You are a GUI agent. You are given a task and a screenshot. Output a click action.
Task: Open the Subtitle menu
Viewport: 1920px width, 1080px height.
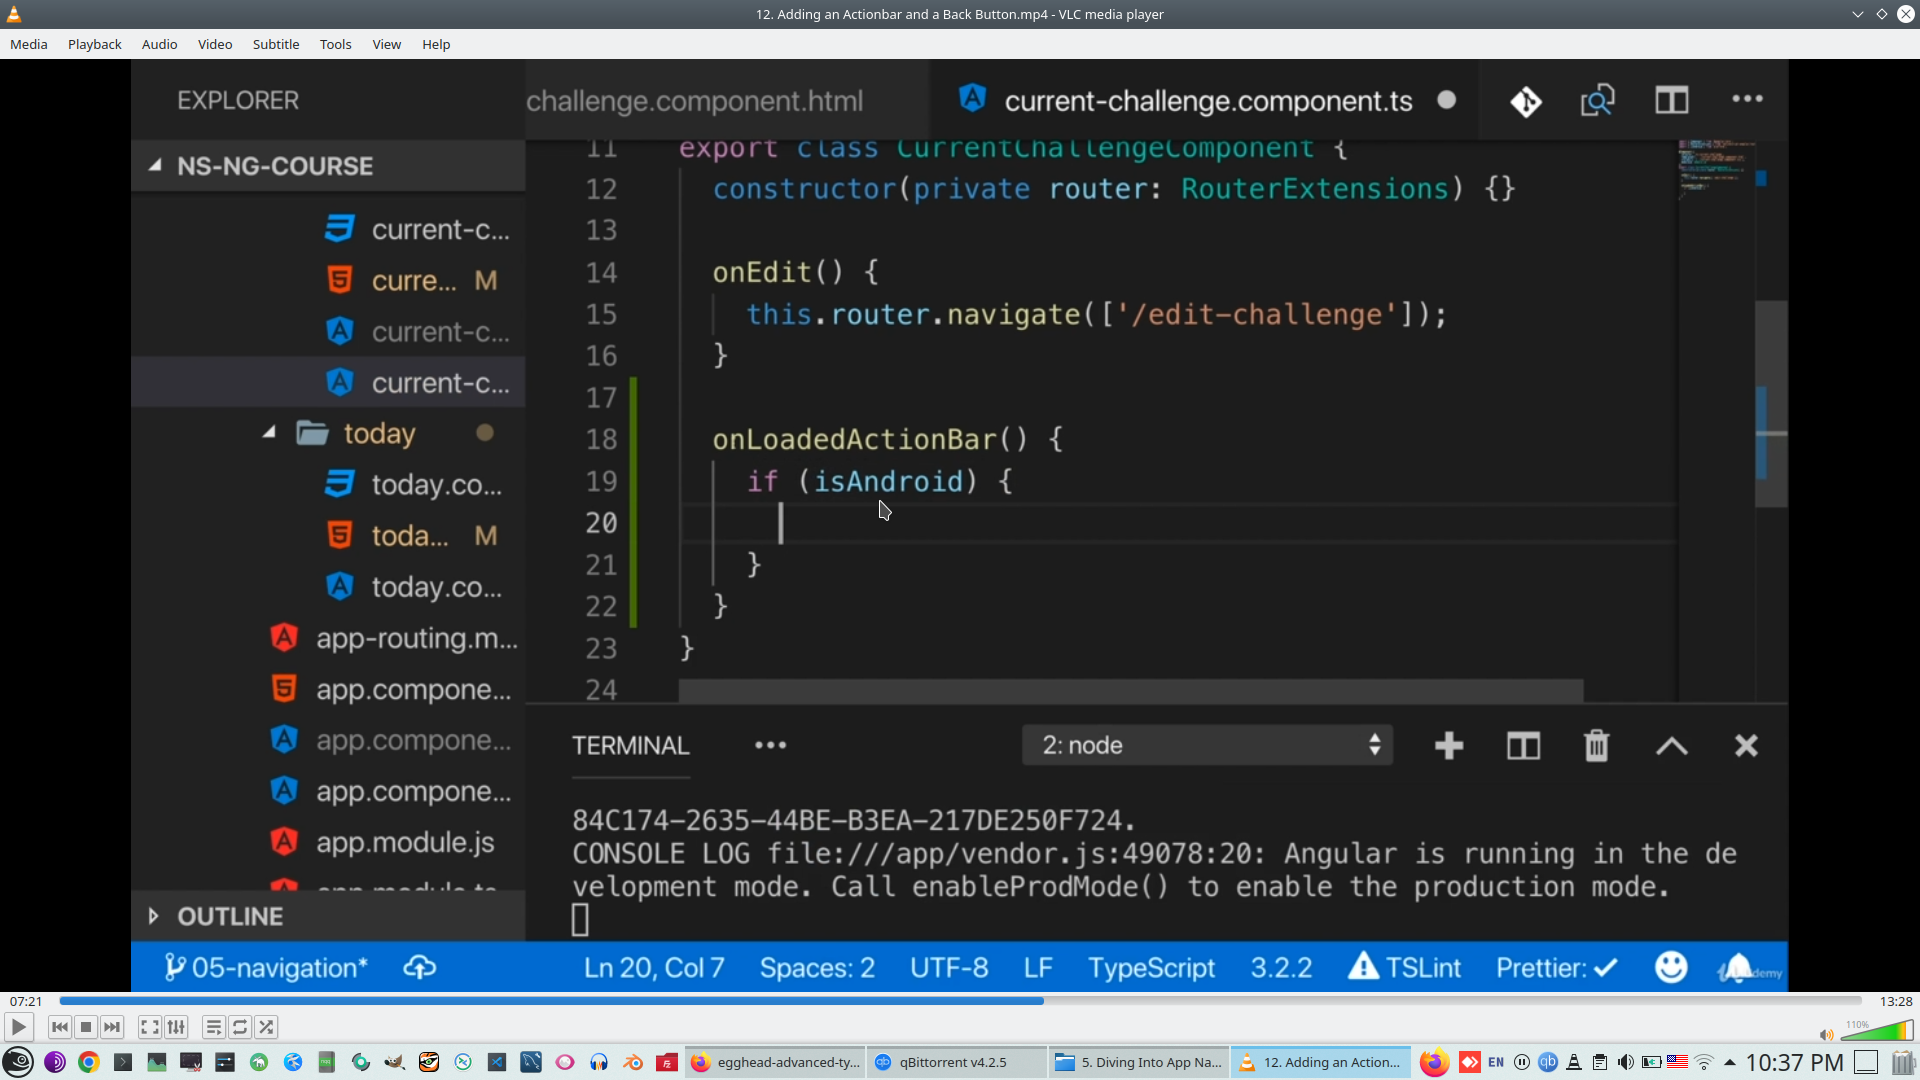(275, 44)
